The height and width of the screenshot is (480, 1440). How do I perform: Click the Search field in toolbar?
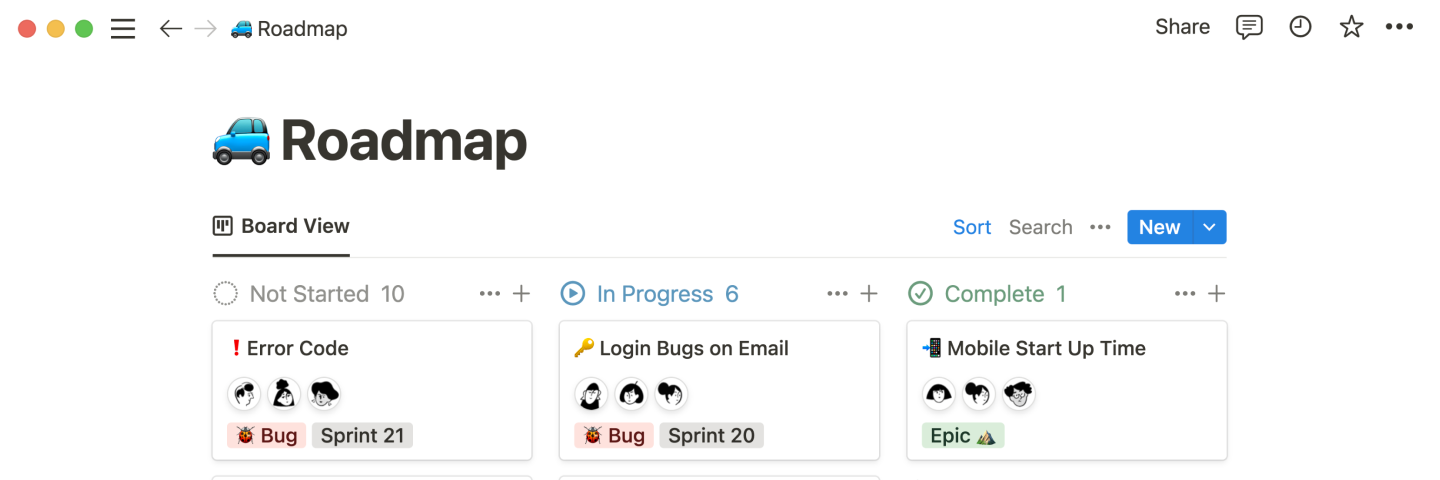click(x=1040, y=227)
